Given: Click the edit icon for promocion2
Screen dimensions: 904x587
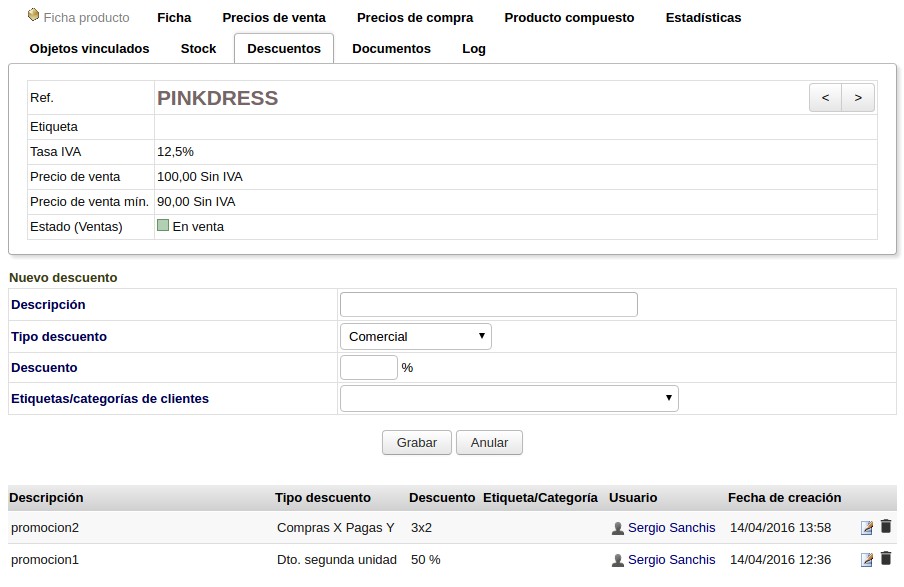Looking at the screenshot, I should [x=867, y=528].
